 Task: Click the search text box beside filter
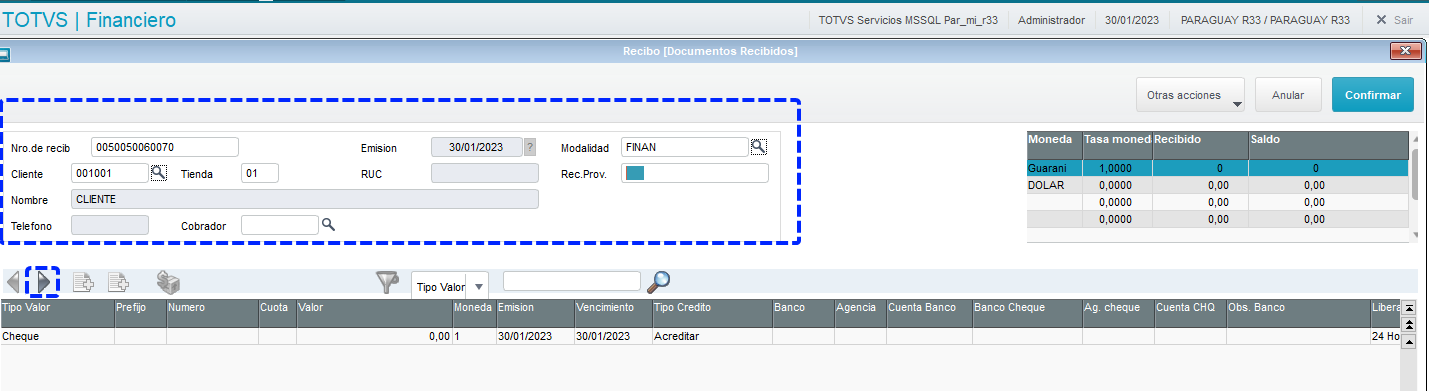(x=572, y=280)
